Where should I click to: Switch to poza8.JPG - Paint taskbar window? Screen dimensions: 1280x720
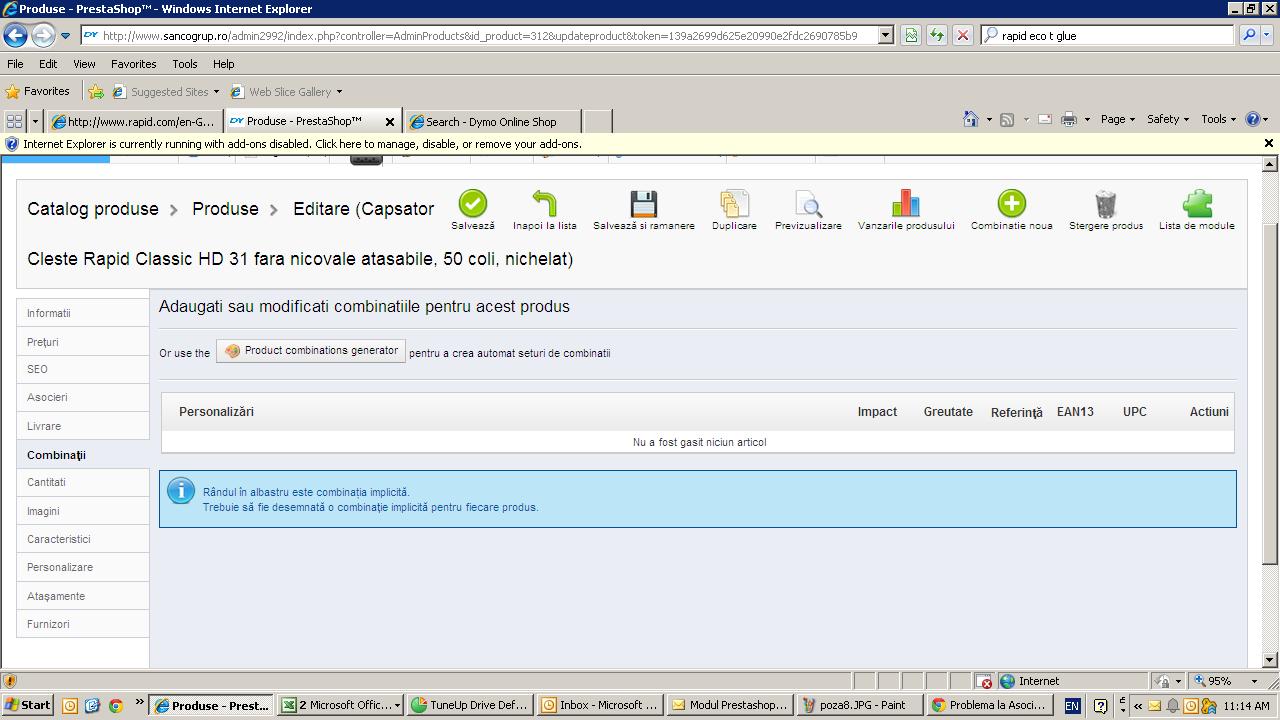click(860, 705)
